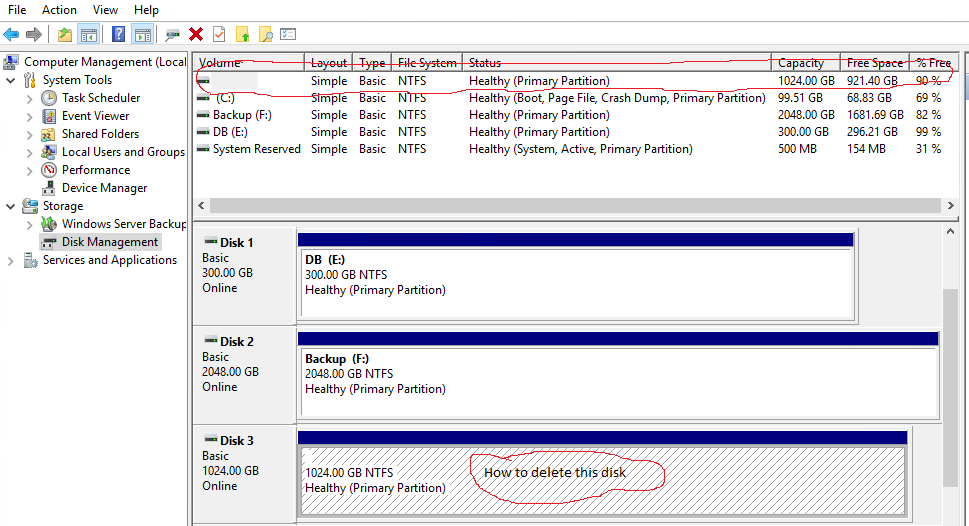Click the checkmark document properties icon
969x526 pixels.
(219, 34)
